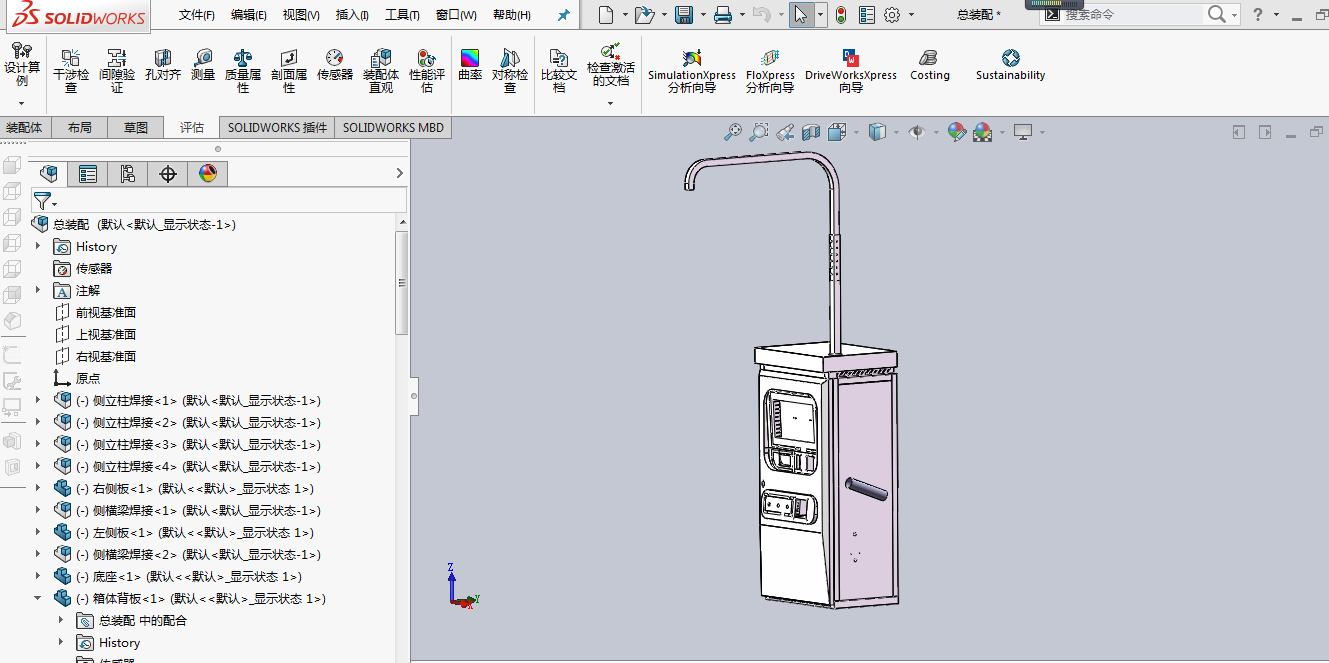Collapse the 箱体背板<1> tree node

click(39, 598)
